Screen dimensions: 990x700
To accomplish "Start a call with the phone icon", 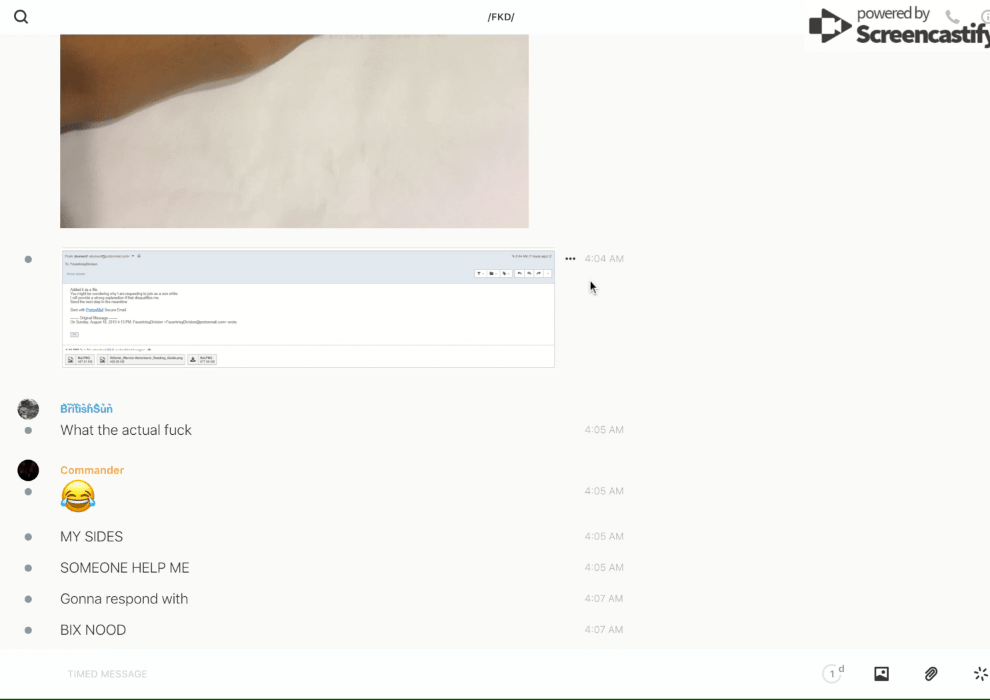I will click(952, 17).
